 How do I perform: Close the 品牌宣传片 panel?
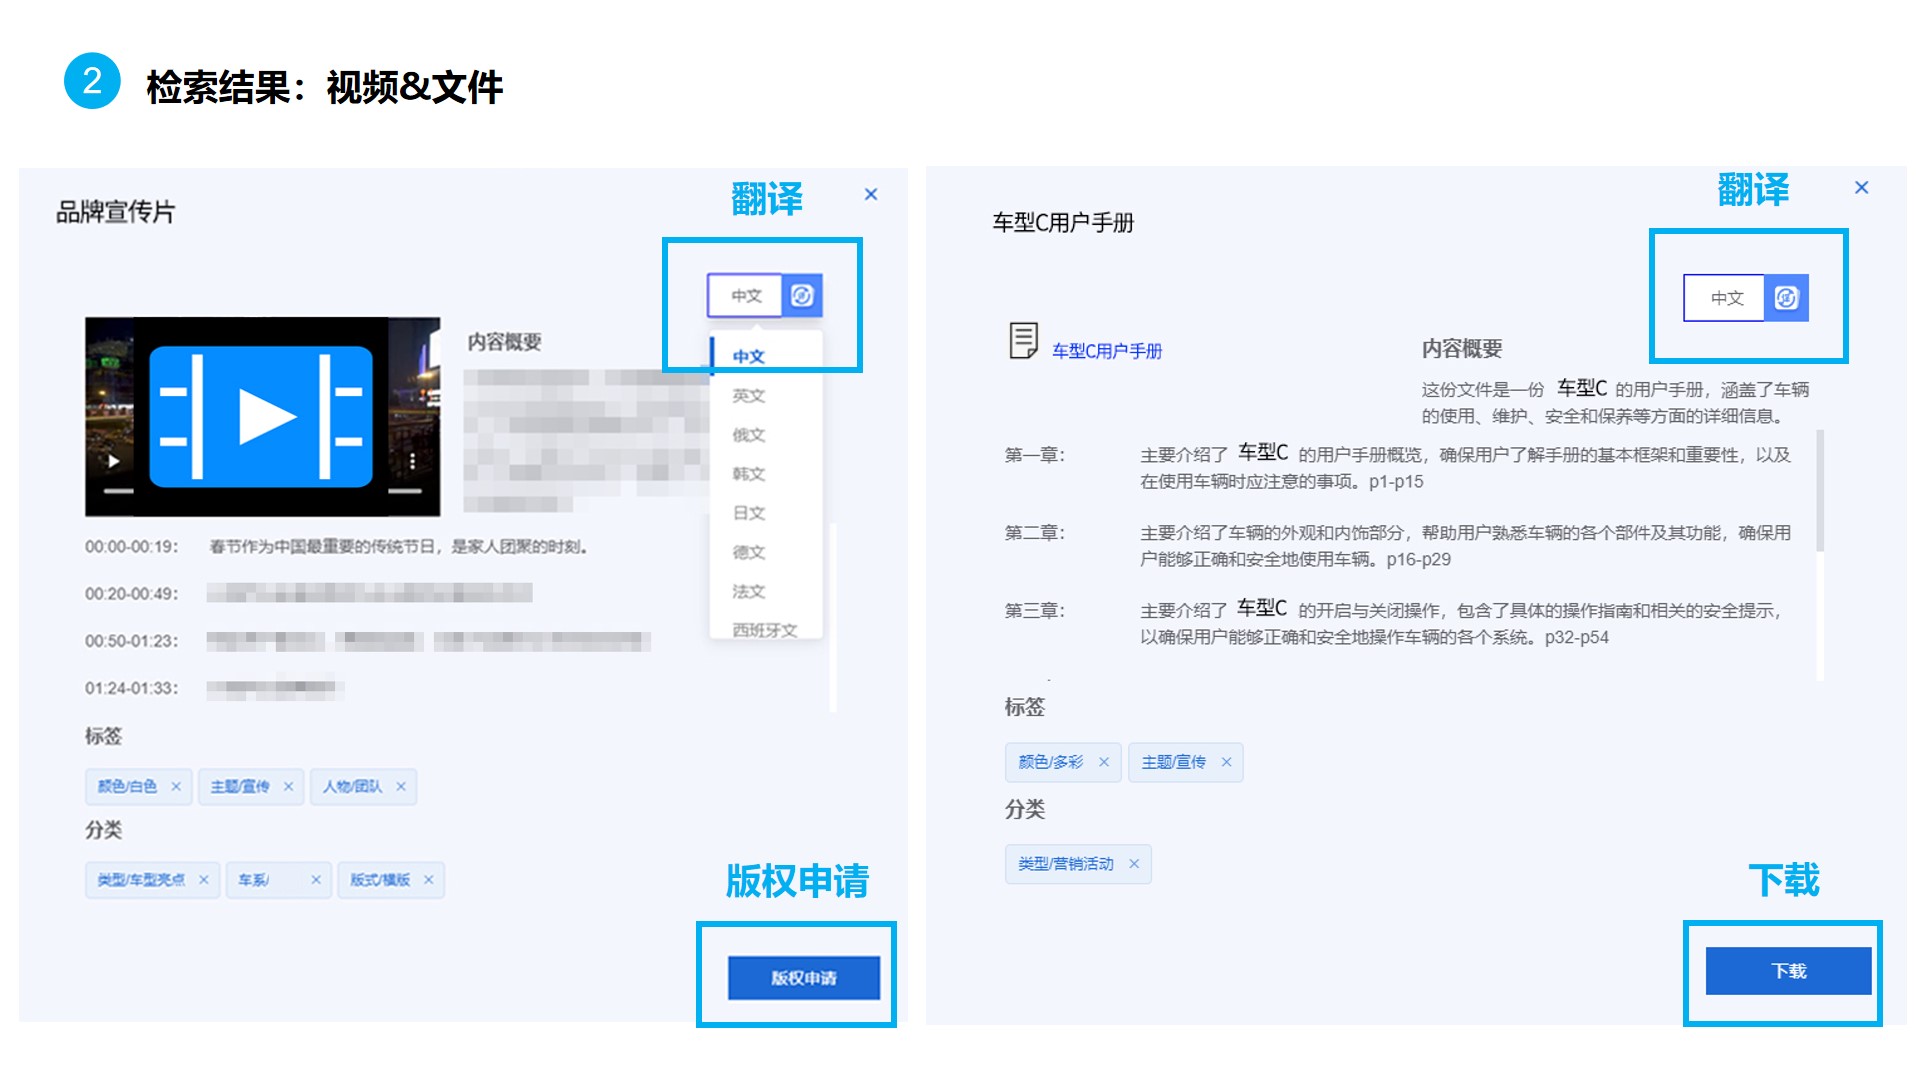[871, 194]
